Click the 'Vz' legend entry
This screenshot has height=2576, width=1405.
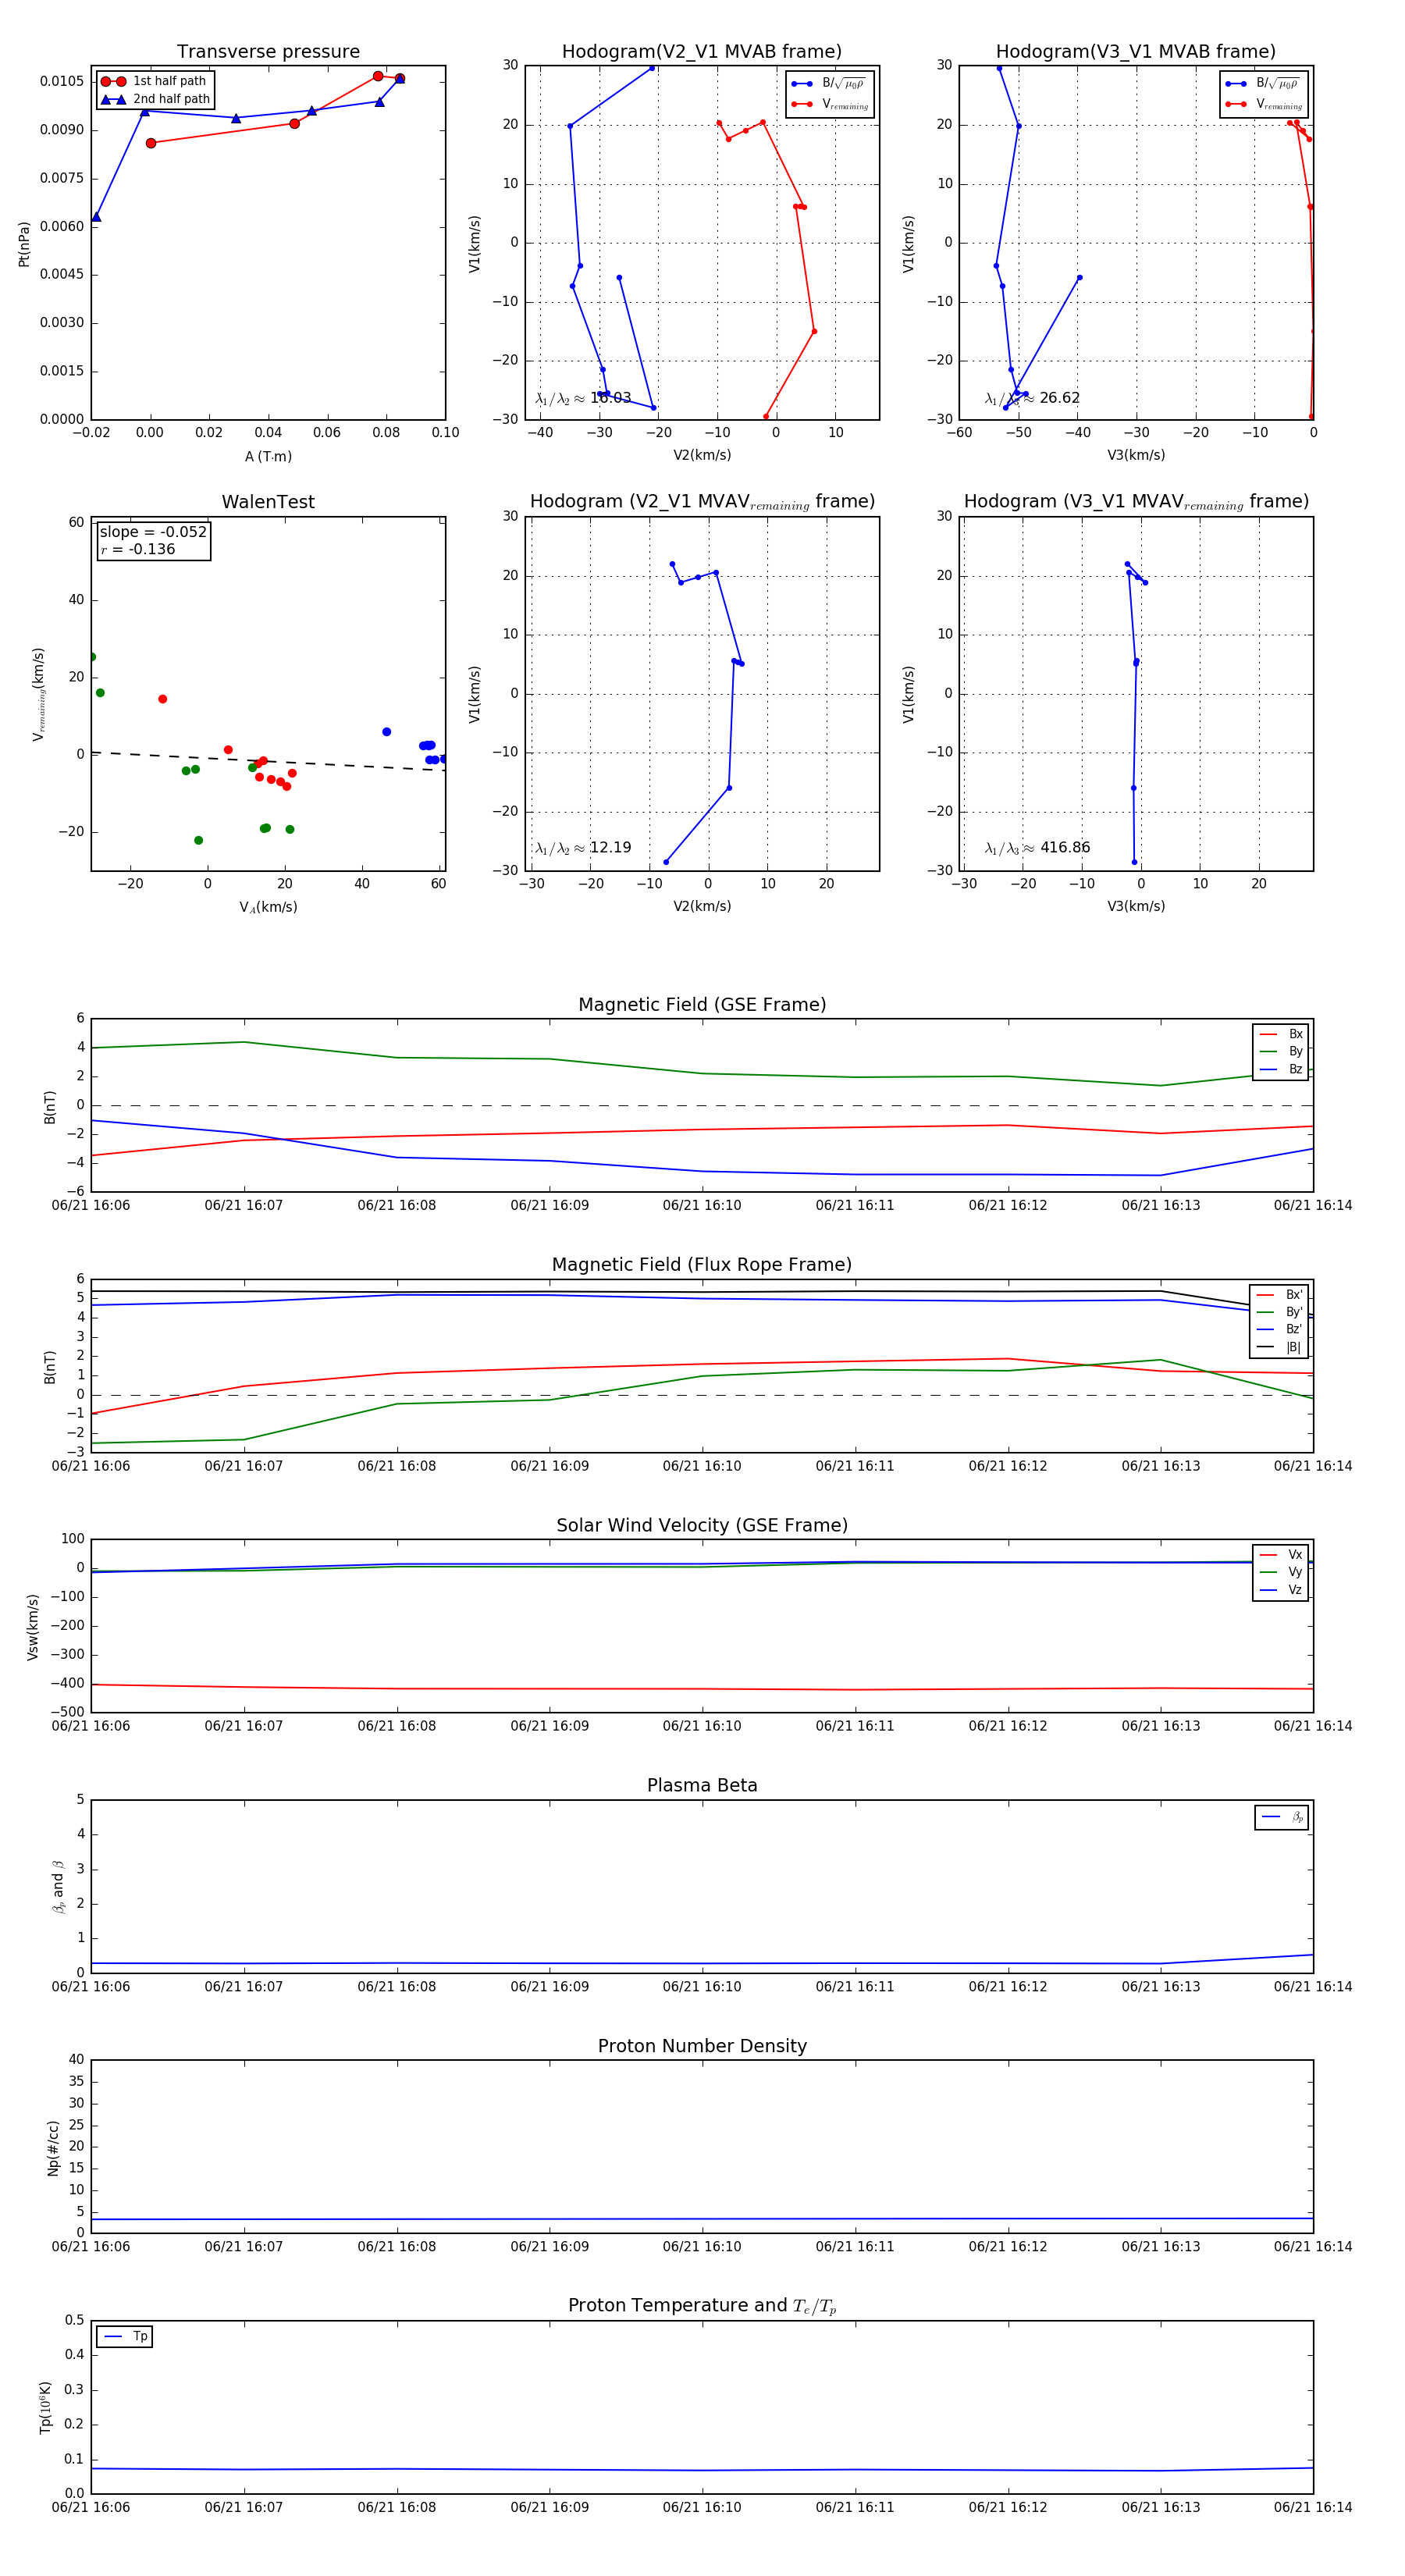pyautogui.click(x=1281, y=1589)
